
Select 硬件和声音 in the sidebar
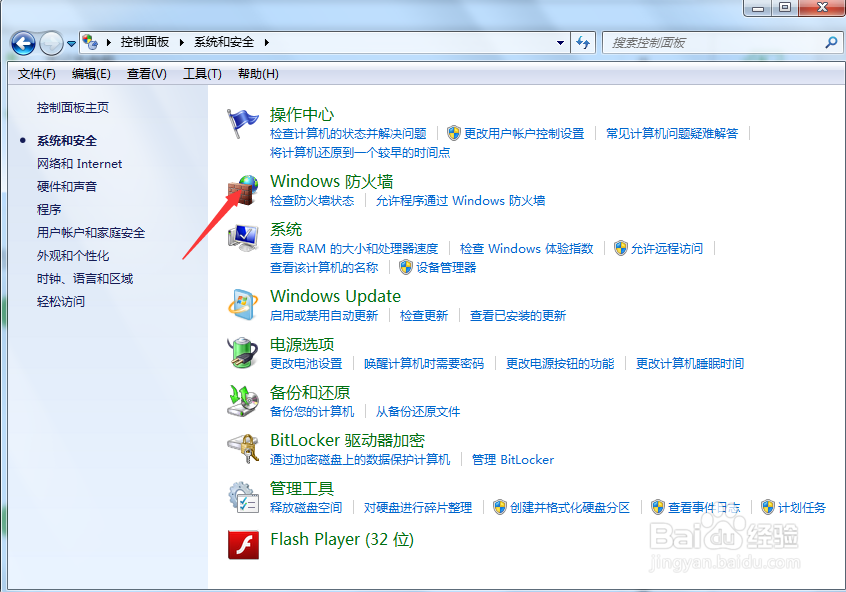(x=67, y=186)
